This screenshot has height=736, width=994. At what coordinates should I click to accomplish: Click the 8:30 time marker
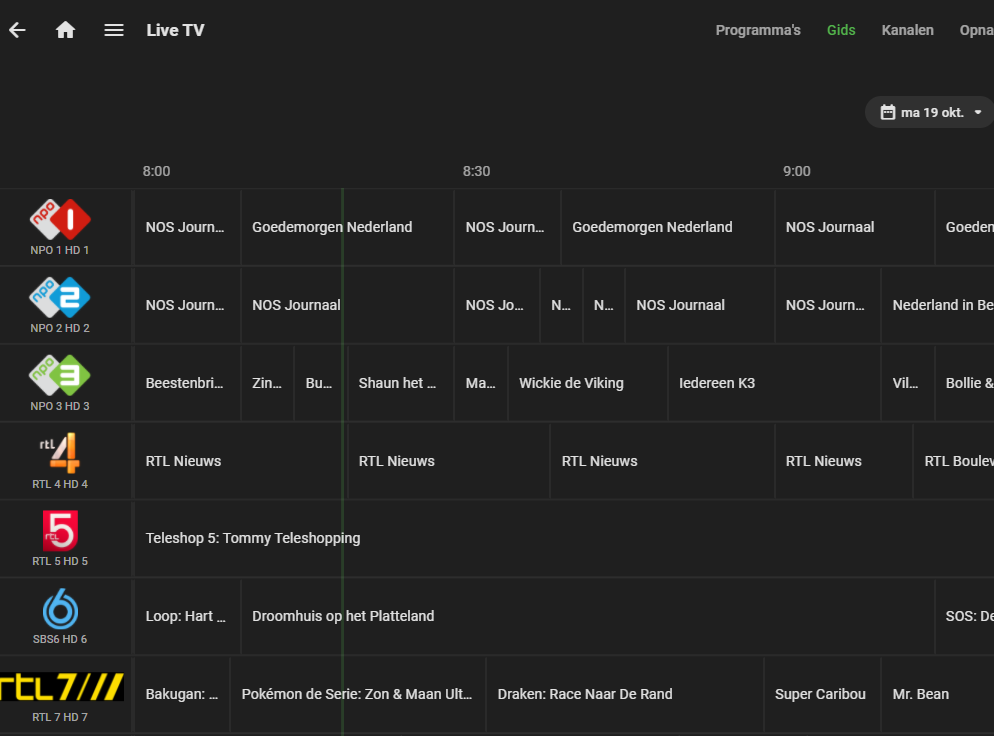point(476,171)
